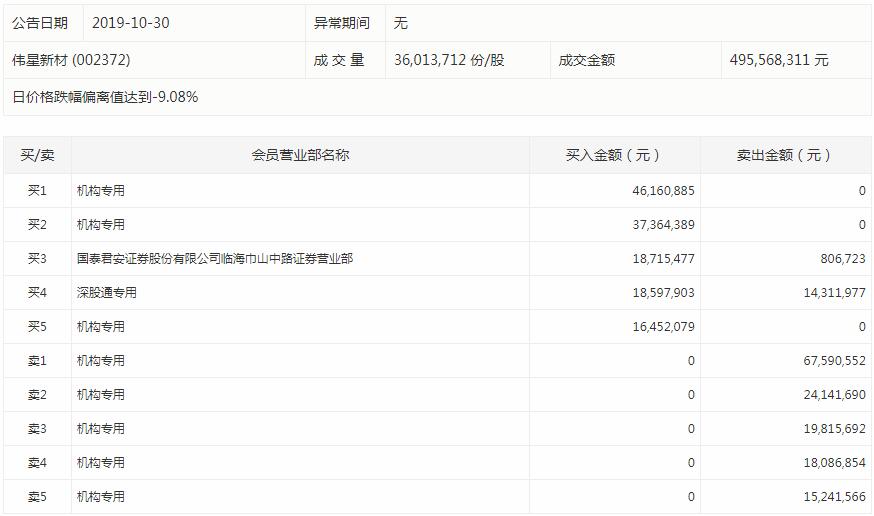Select sell amount 67,590,552
Image resolution: width=874 pixels, height=516 pixels.
click(828, 361)
